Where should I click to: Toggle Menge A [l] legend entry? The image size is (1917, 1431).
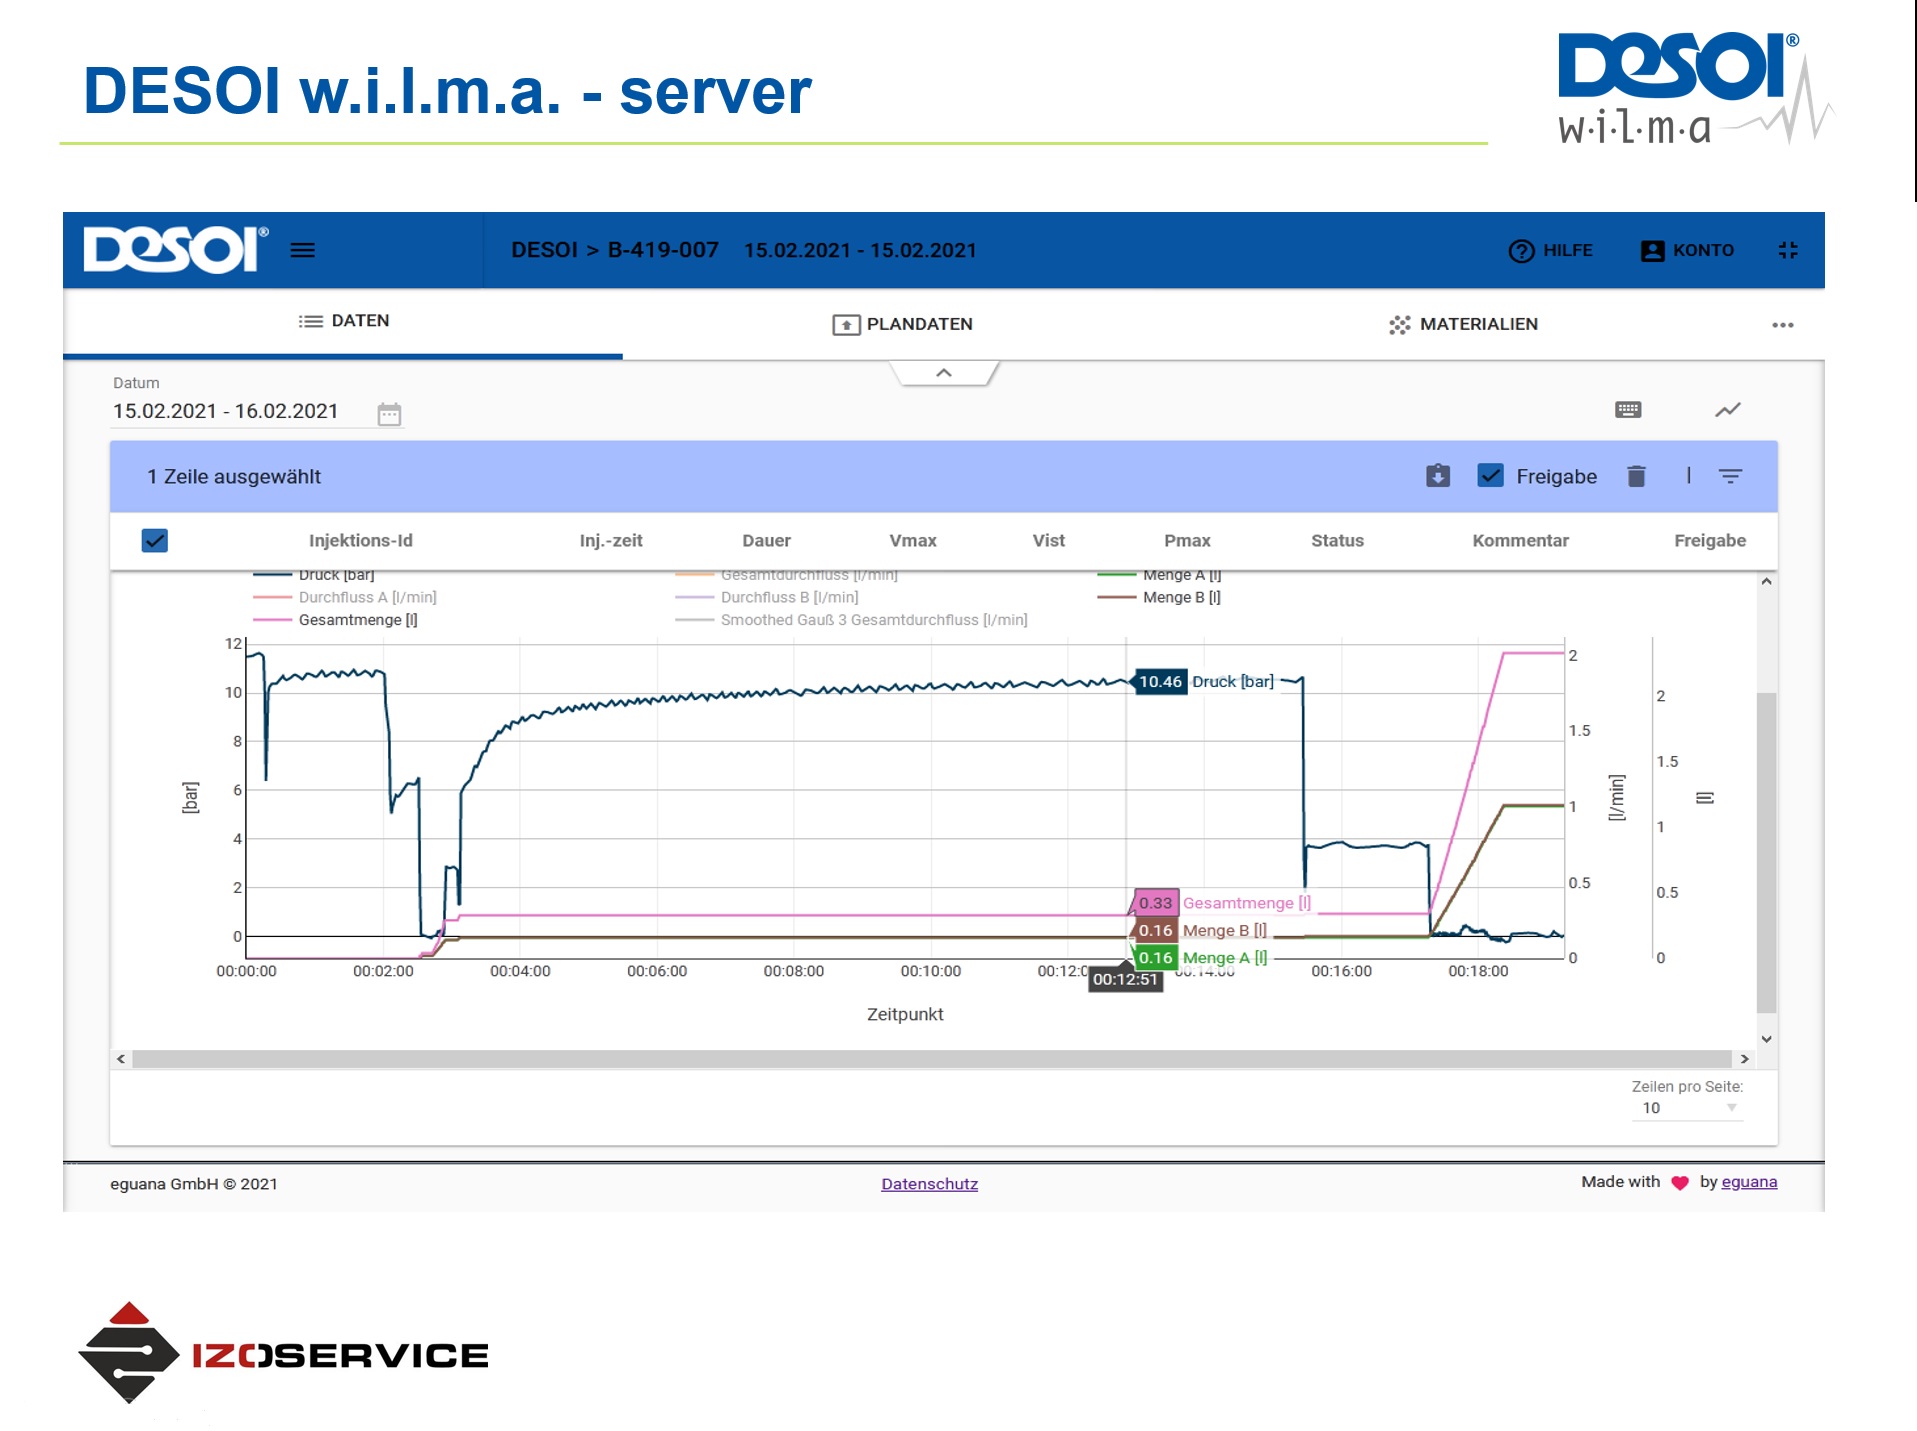pos(1159,575)
